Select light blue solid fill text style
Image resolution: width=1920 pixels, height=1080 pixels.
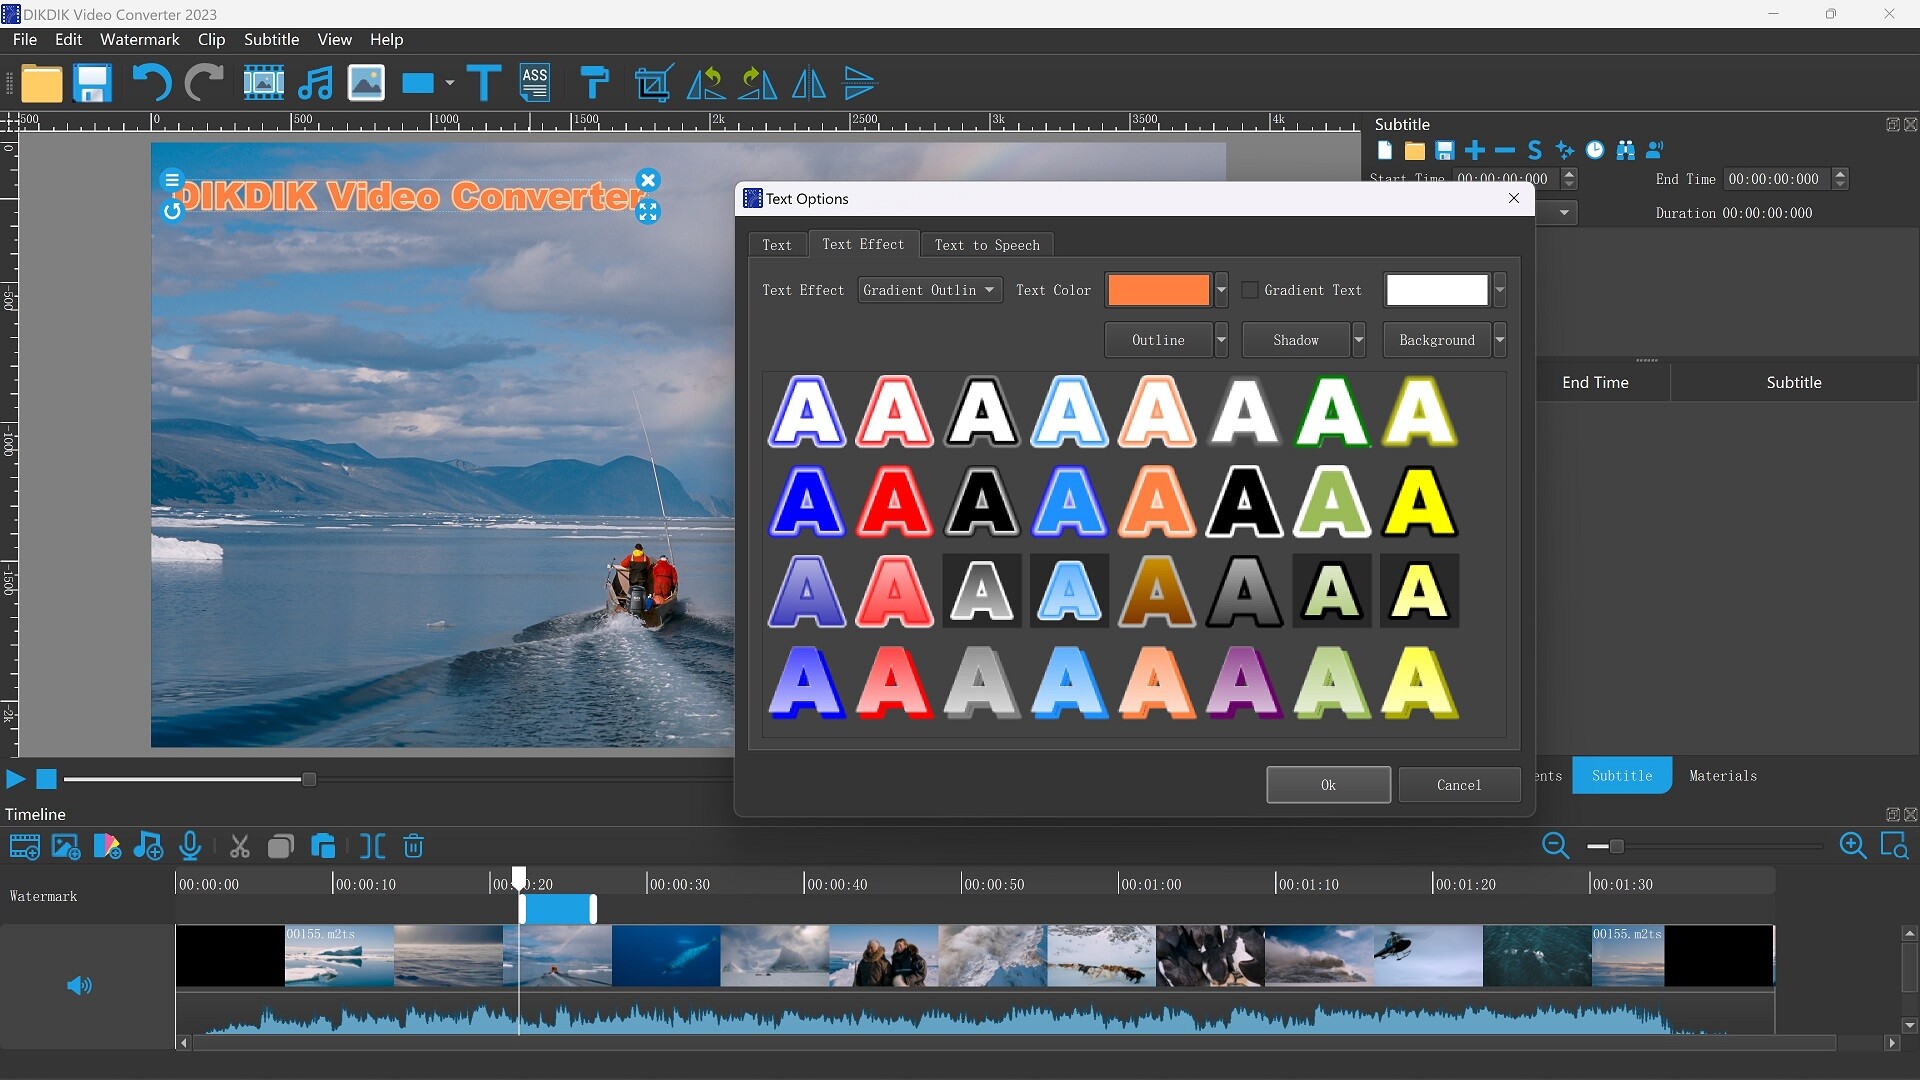[x=1069, y=501]
